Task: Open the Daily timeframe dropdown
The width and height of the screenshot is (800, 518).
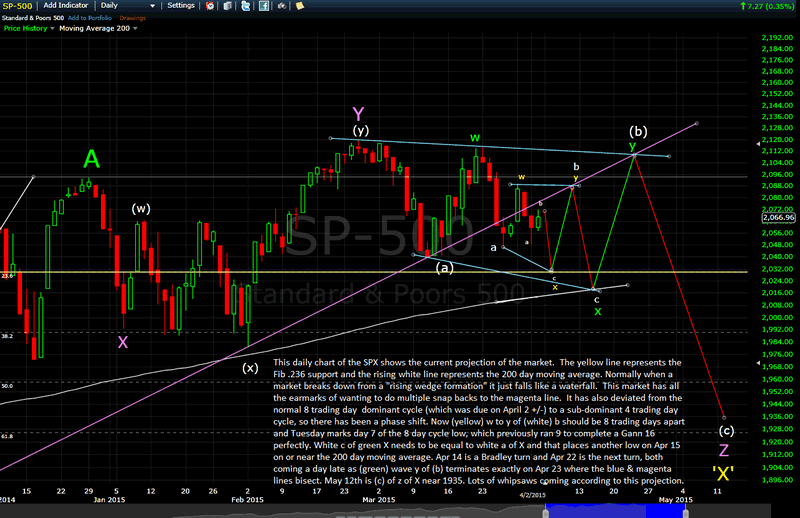Action: coord(128,6)
